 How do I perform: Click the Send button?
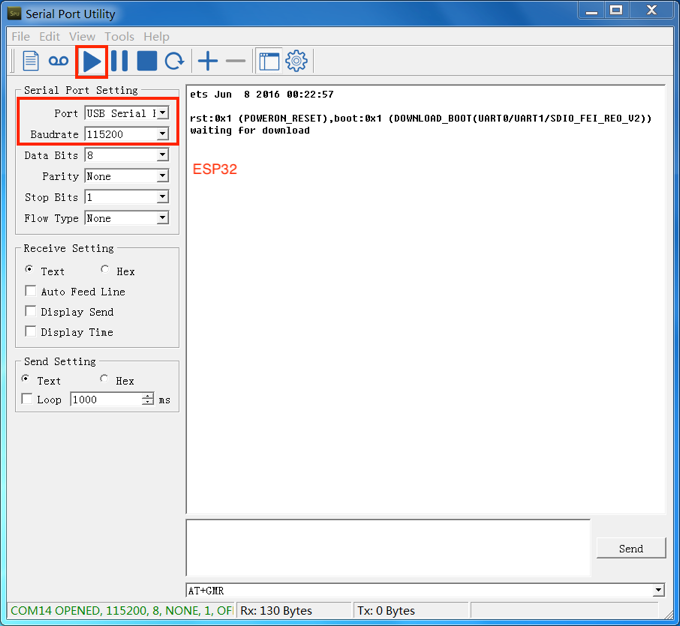tap(631, 548)
